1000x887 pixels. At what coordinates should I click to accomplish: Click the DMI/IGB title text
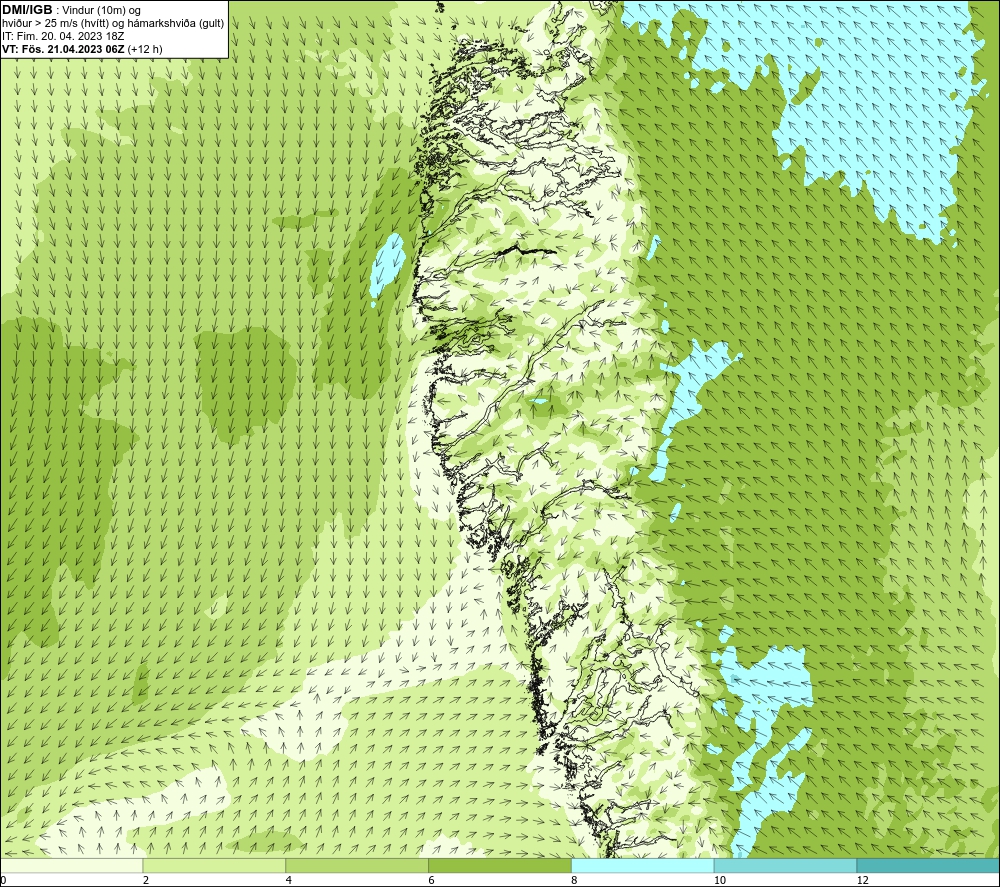pyautogui.click(x=27, y=10)
